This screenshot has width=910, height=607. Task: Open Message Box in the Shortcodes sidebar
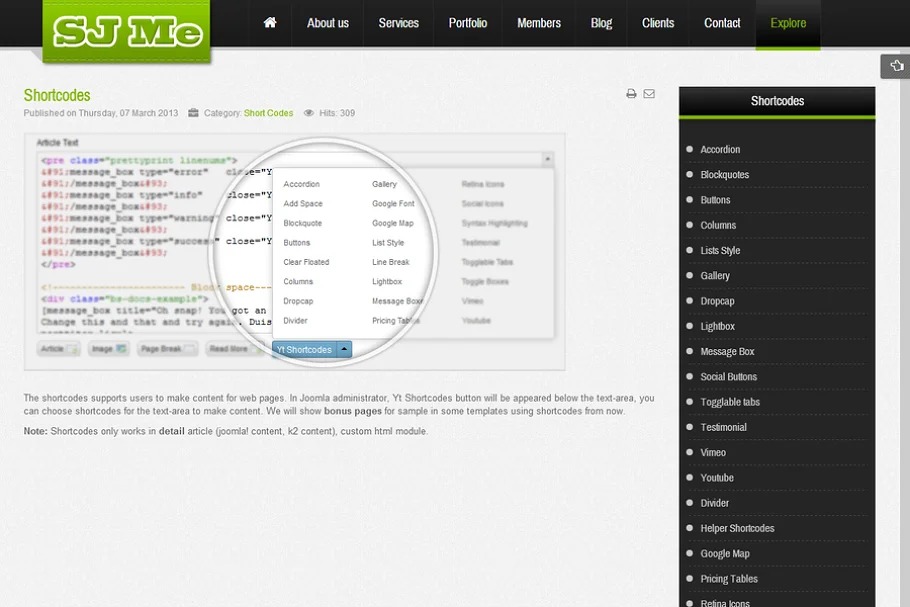pyautogui.click(x=727, y=352)
